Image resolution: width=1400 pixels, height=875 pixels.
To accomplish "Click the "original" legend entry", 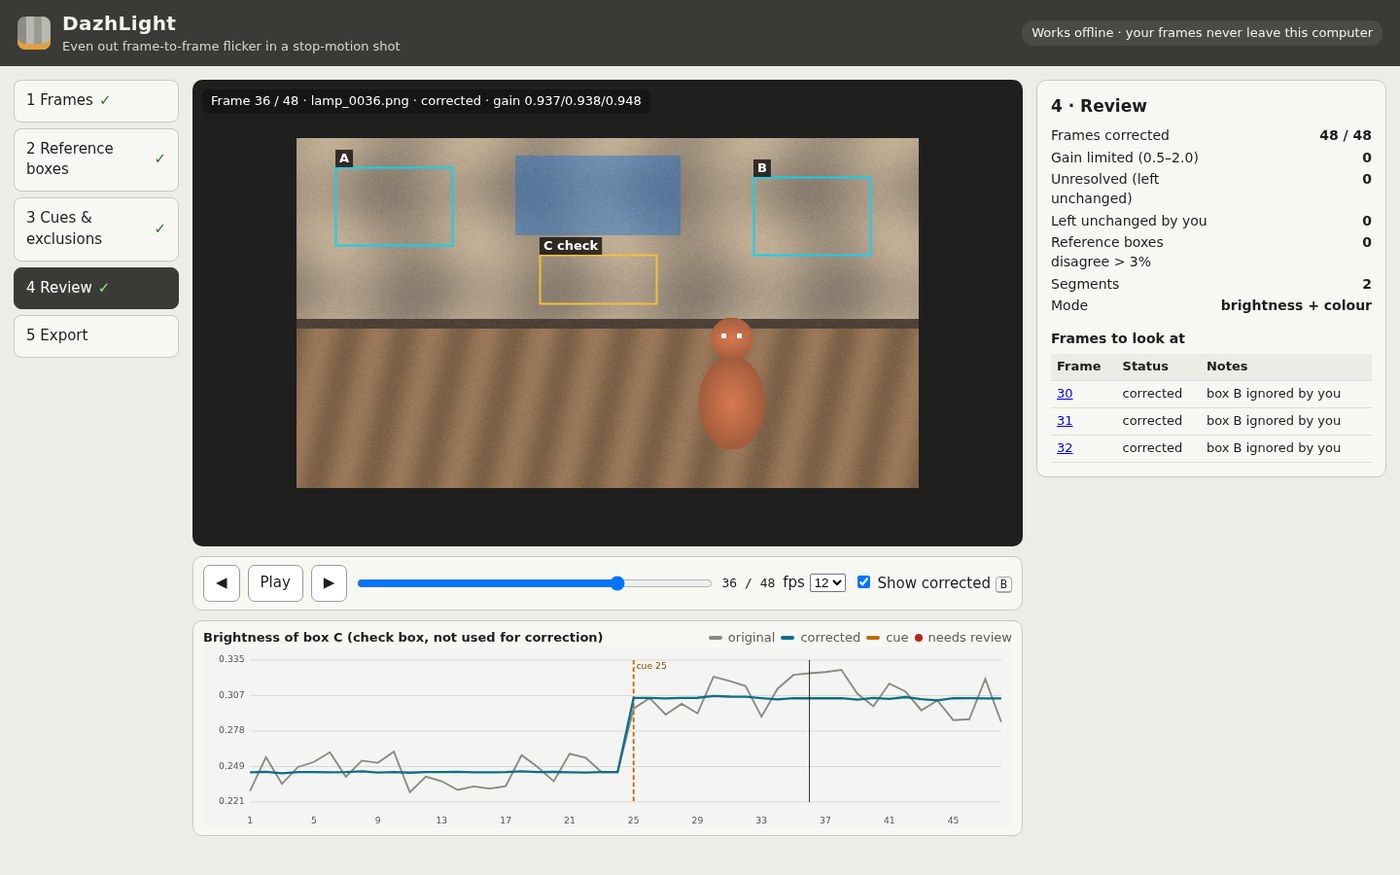I will pos(742,638).
